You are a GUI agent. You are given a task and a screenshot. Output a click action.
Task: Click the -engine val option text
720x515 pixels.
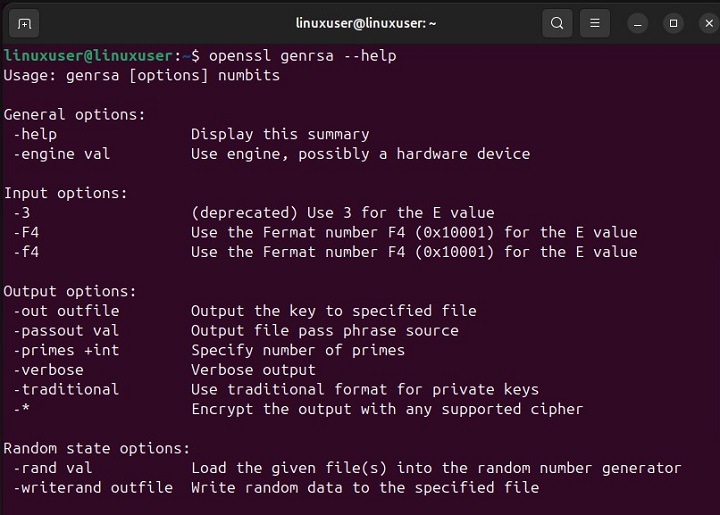pos(62,154)
